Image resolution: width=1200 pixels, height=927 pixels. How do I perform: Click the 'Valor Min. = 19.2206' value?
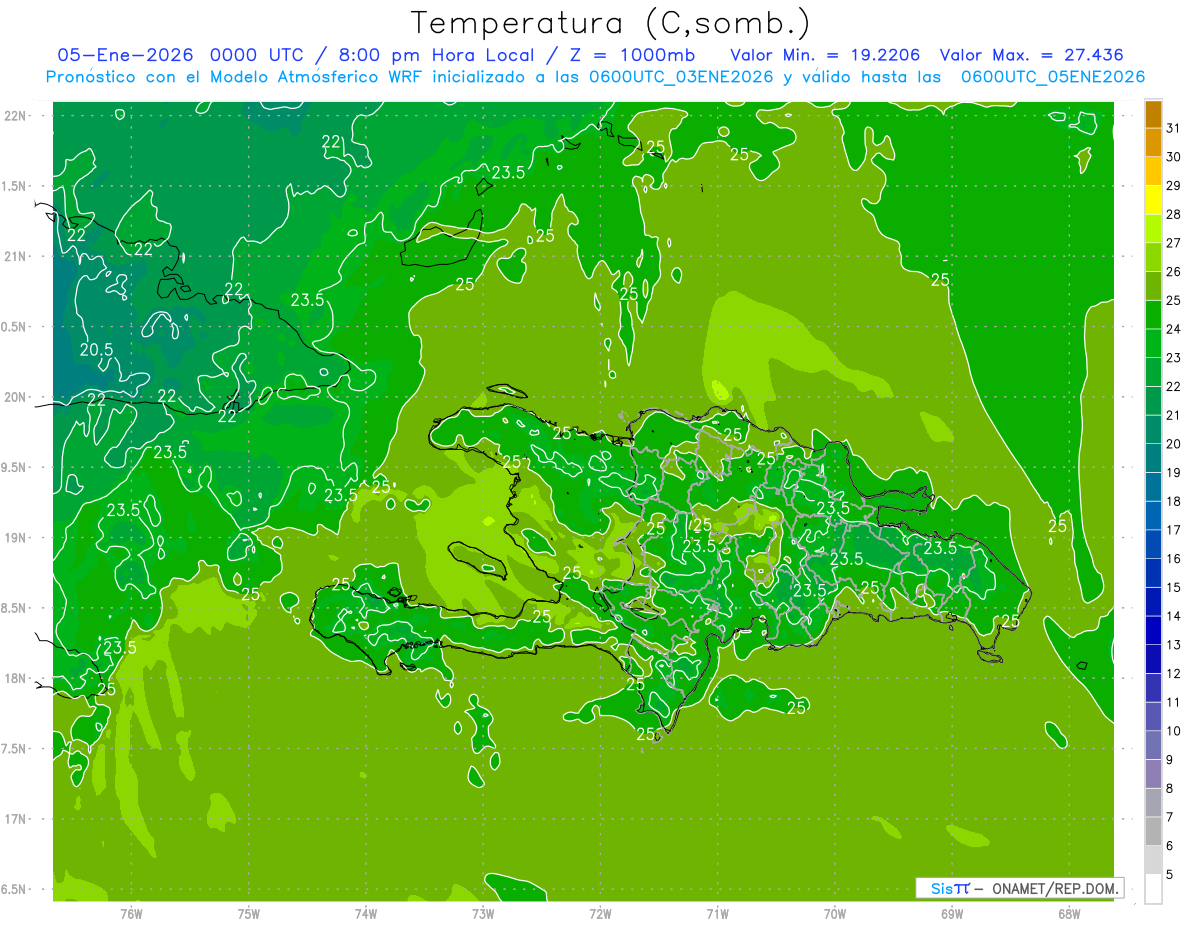825,55
